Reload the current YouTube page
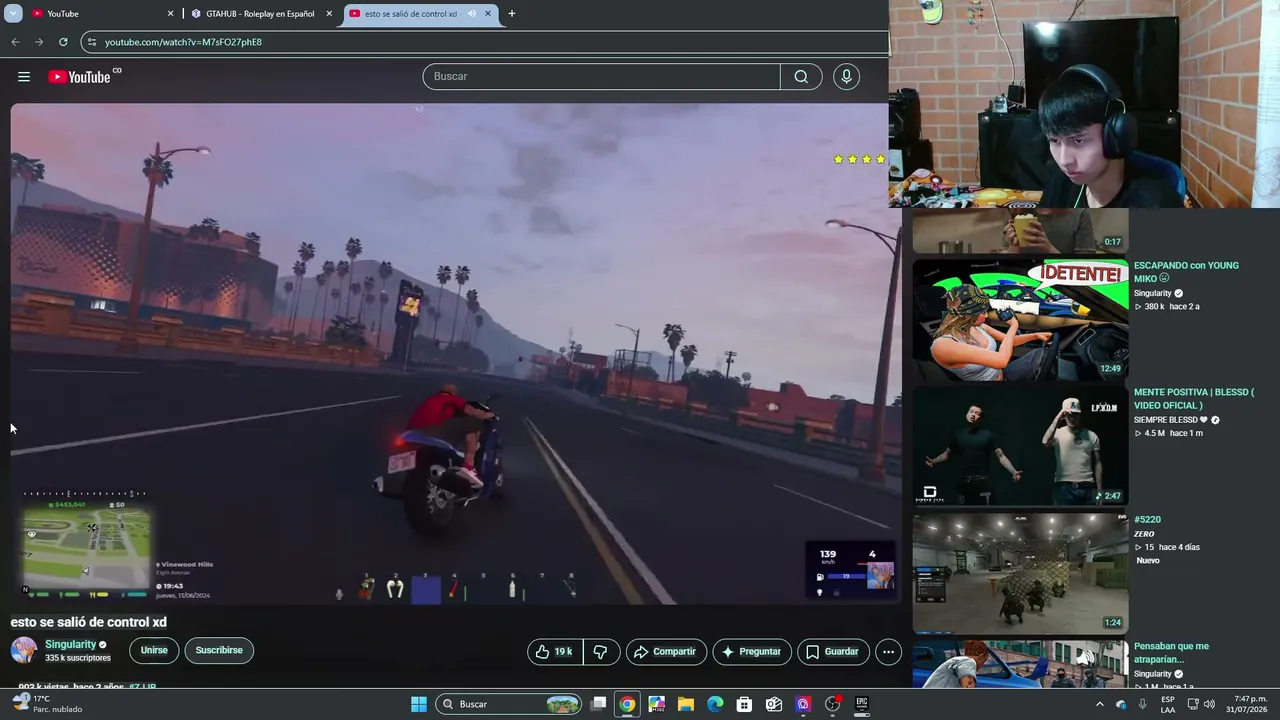Viewport: 1280px width, 720px height. tap(63, 42)
